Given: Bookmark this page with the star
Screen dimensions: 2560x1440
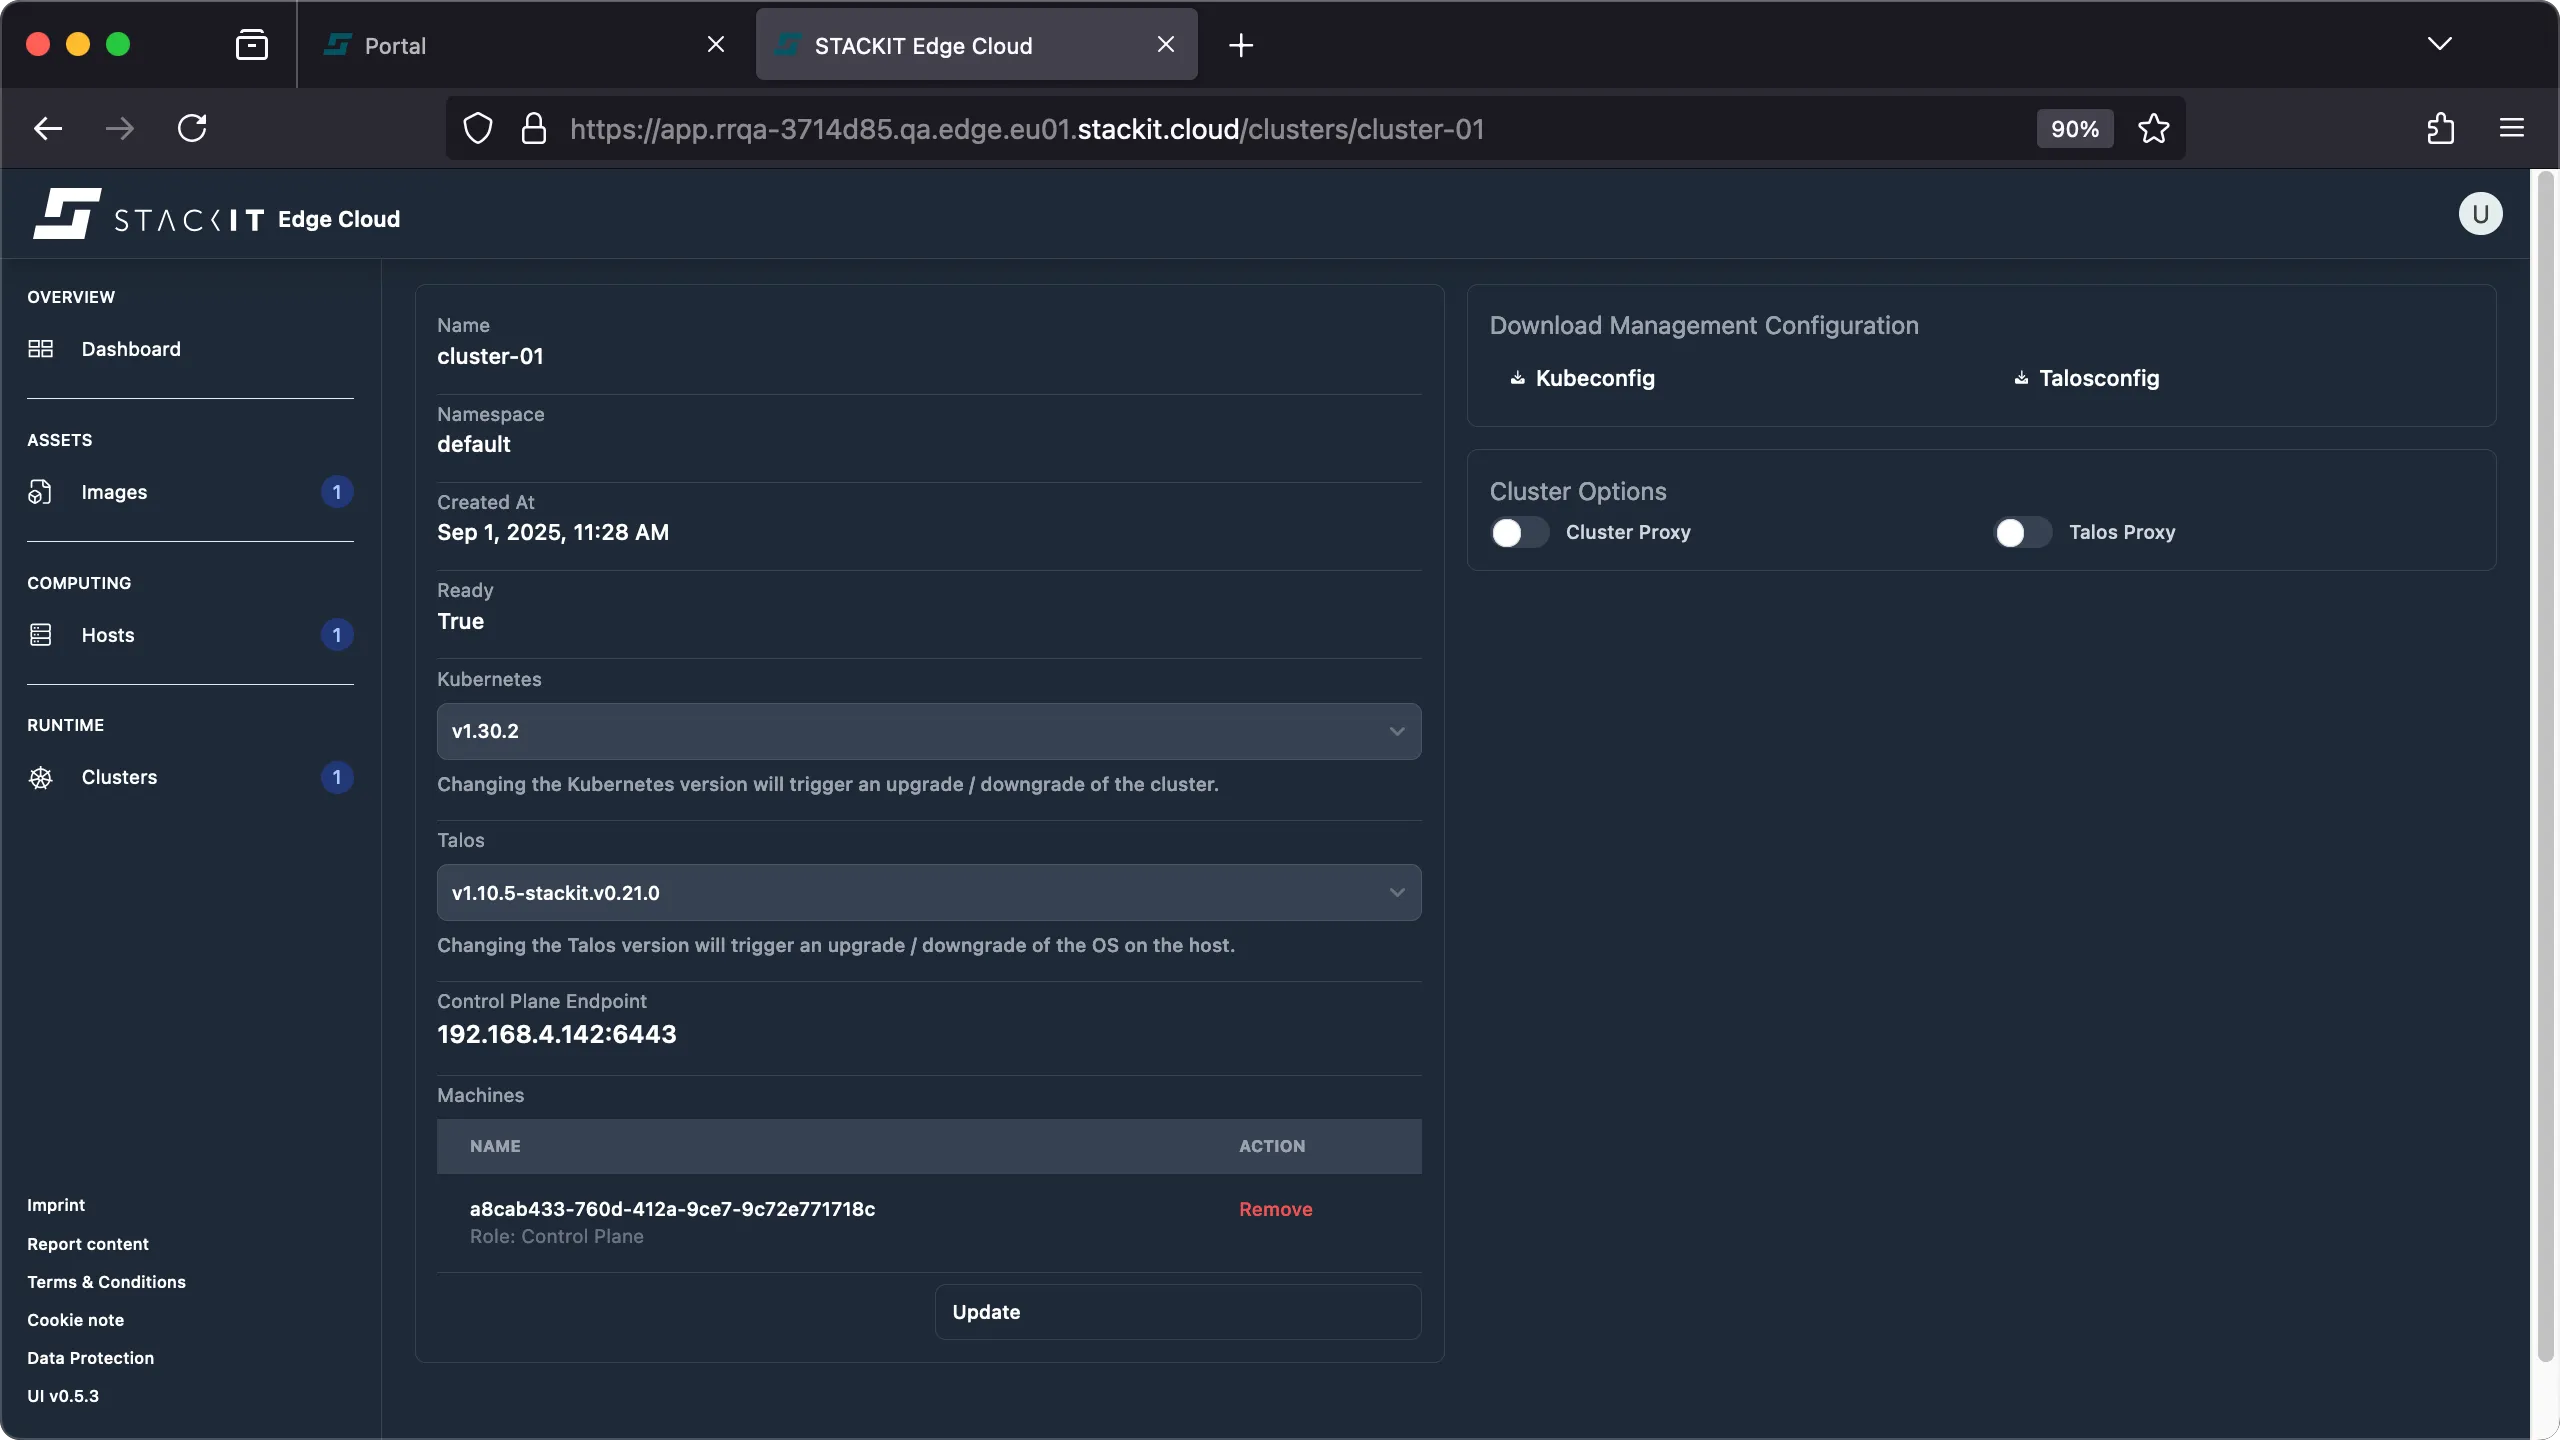Looking at the screenshot, I should (x=2153, y=128).
